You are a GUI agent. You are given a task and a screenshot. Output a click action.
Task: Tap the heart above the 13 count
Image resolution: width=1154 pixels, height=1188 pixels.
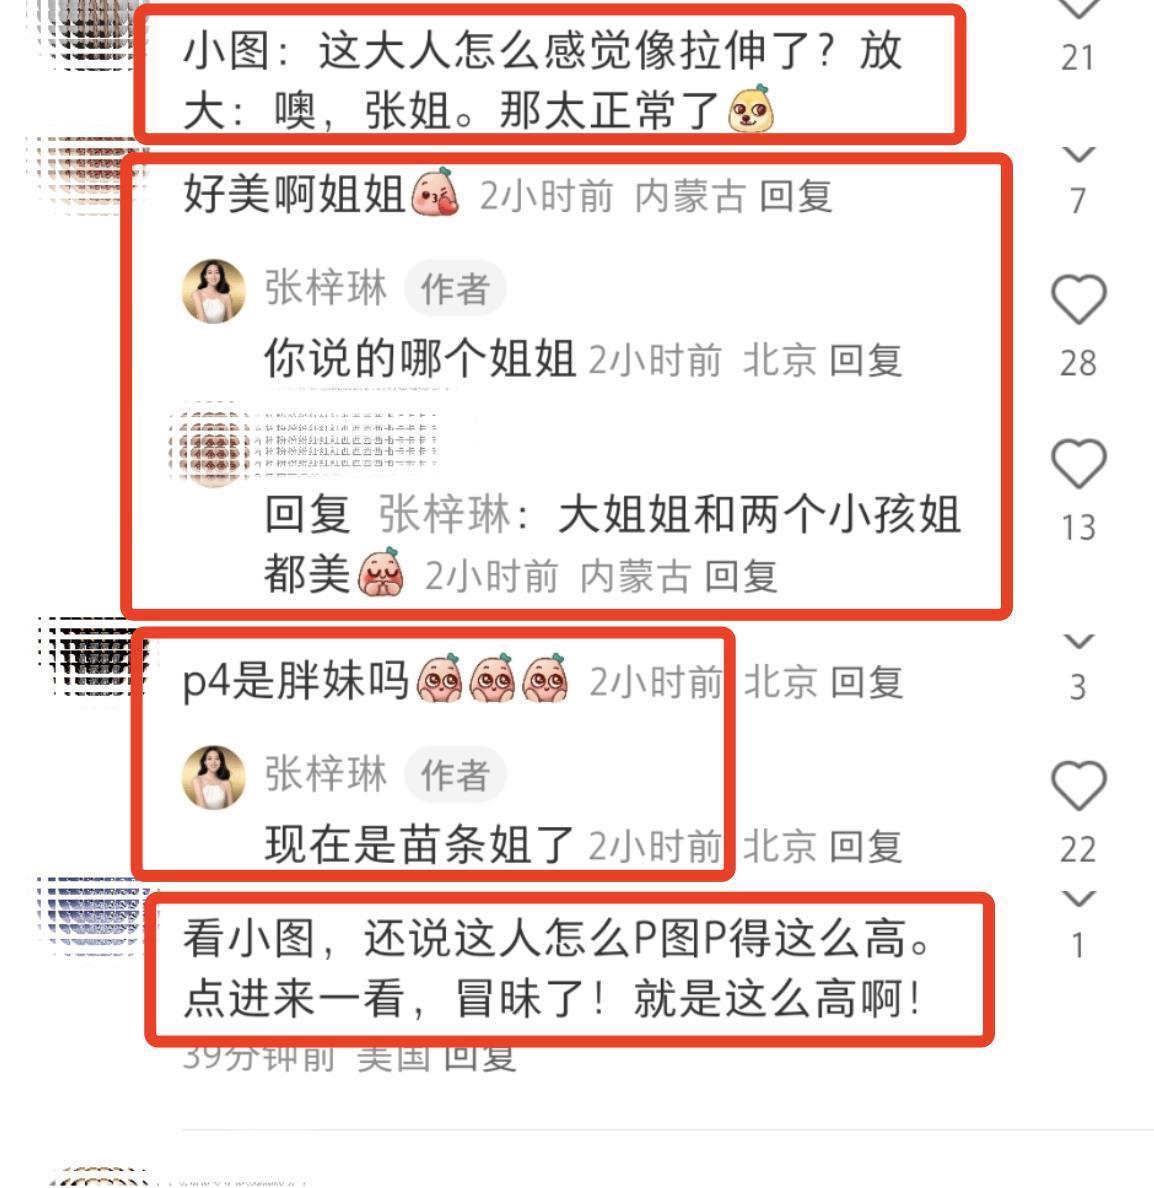(1079, 464)
